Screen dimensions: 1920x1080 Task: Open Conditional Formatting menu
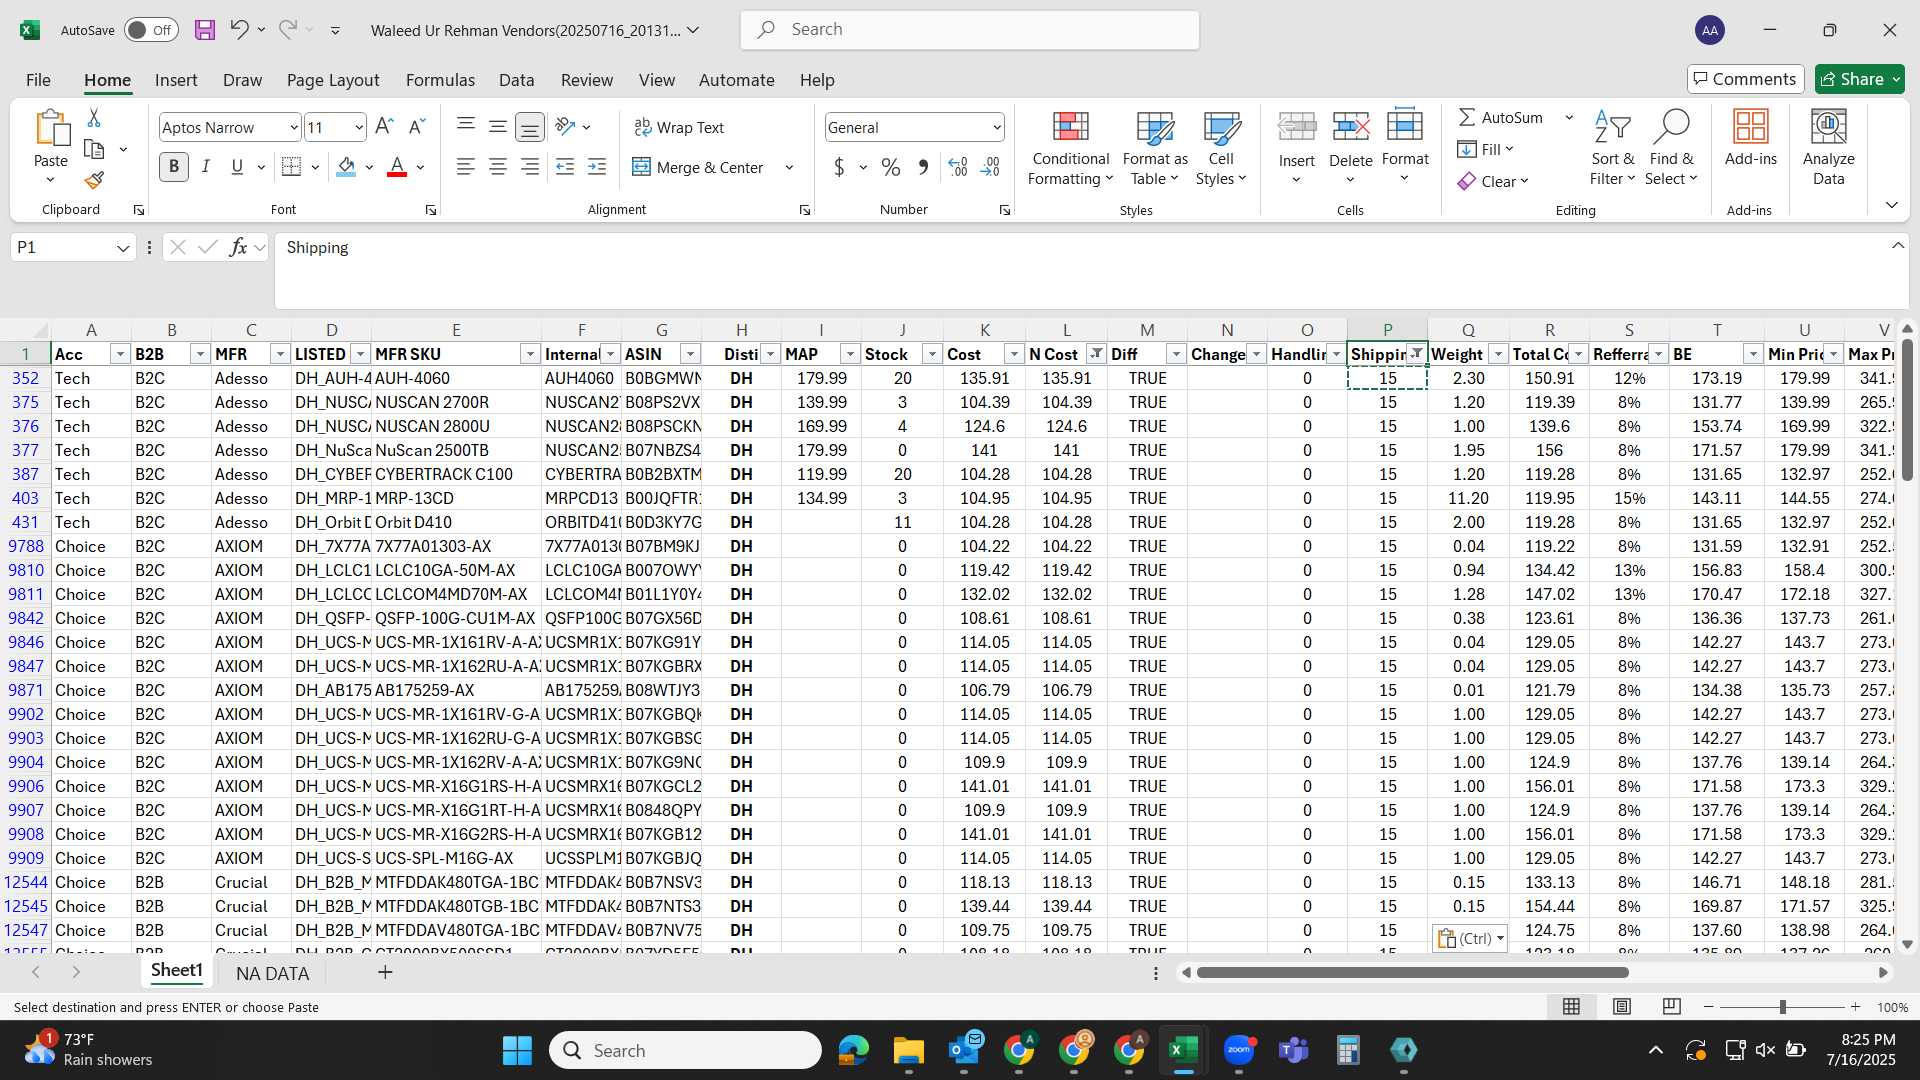coord(1070,149)
